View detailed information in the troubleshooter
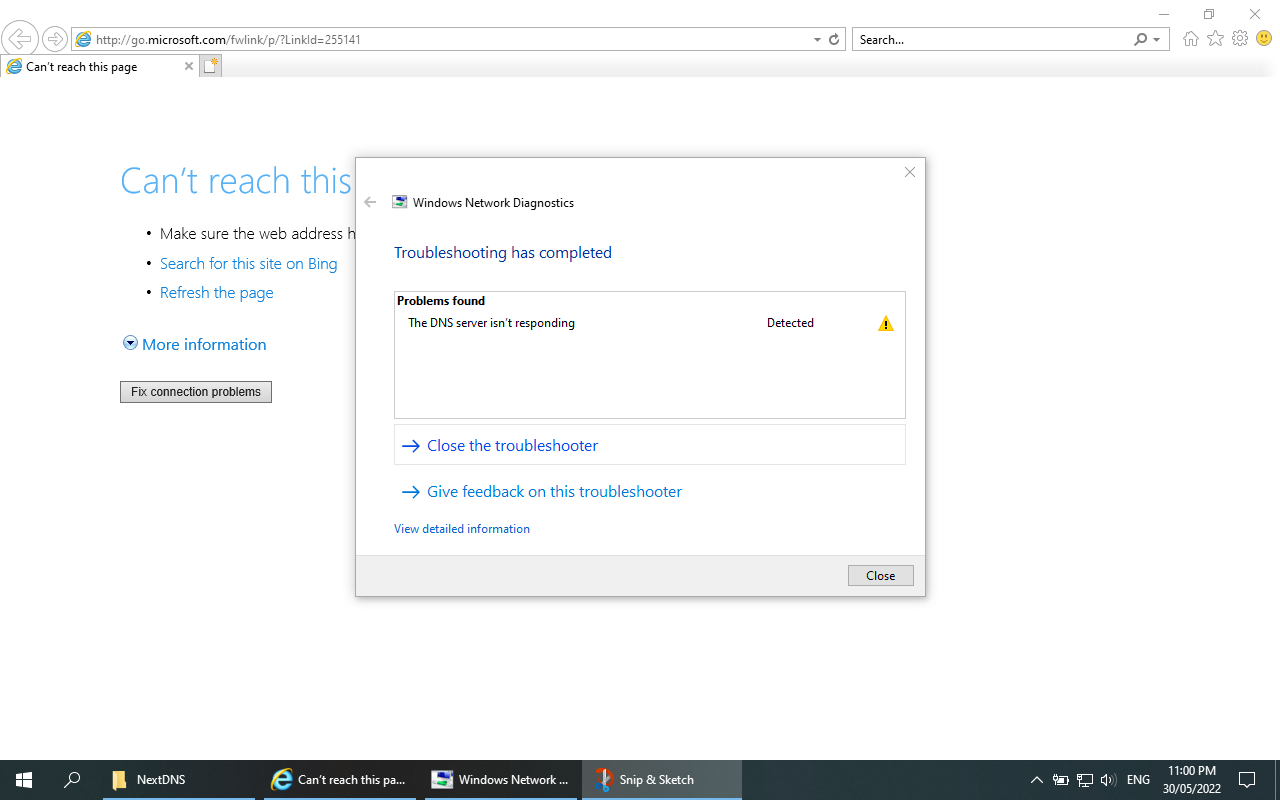 (461, 528)
